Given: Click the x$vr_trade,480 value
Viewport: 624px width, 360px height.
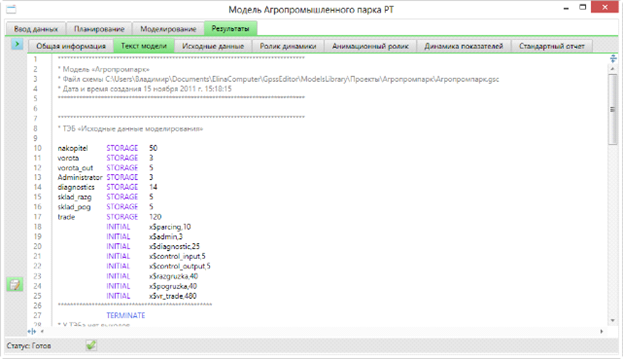Looking at the screenshot, I should 173,296.
